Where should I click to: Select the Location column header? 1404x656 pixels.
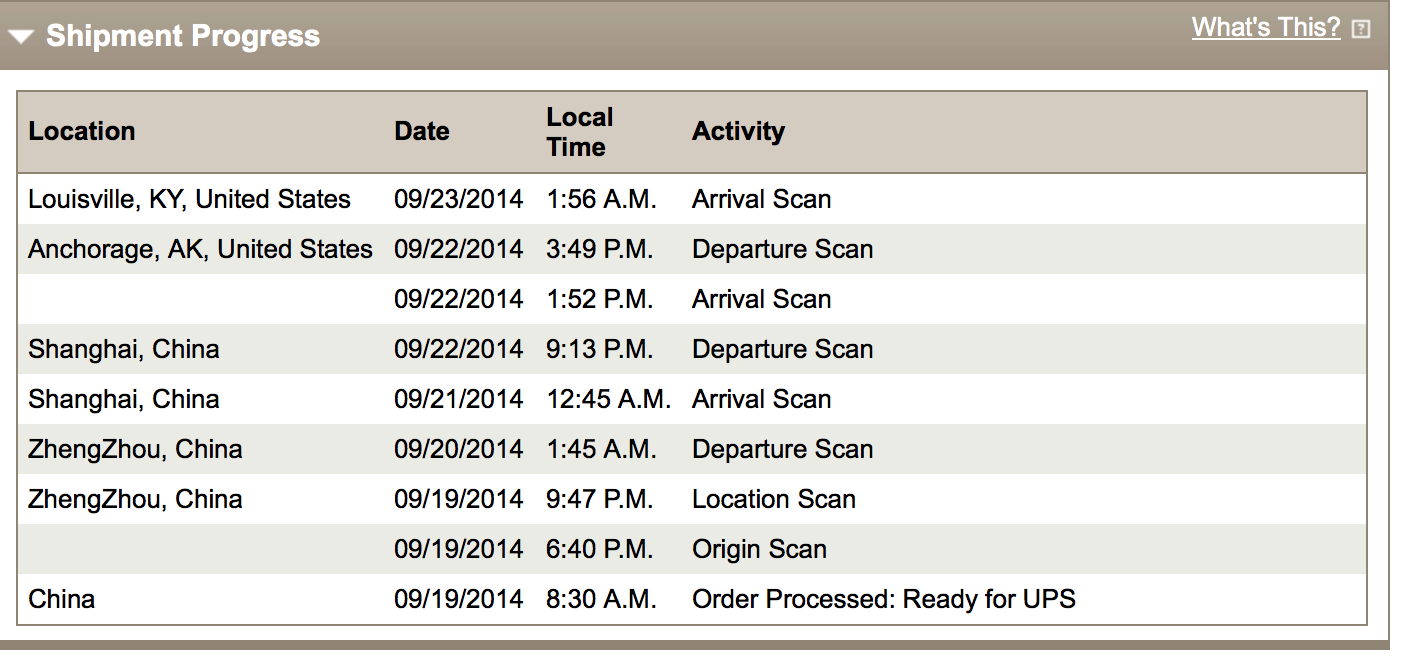(82, 131)
